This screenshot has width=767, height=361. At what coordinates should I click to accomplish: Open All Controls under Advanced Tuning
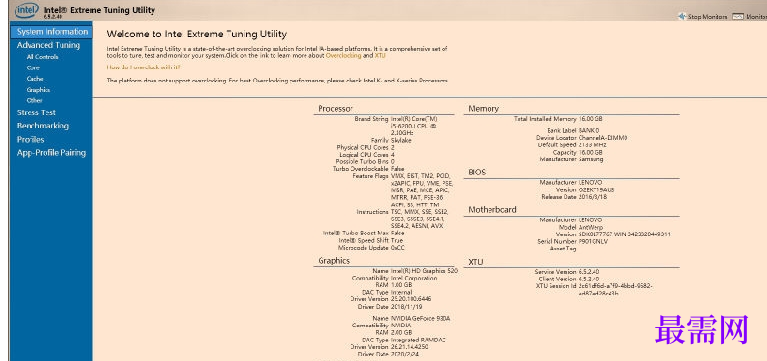click(x=42, y=57)
